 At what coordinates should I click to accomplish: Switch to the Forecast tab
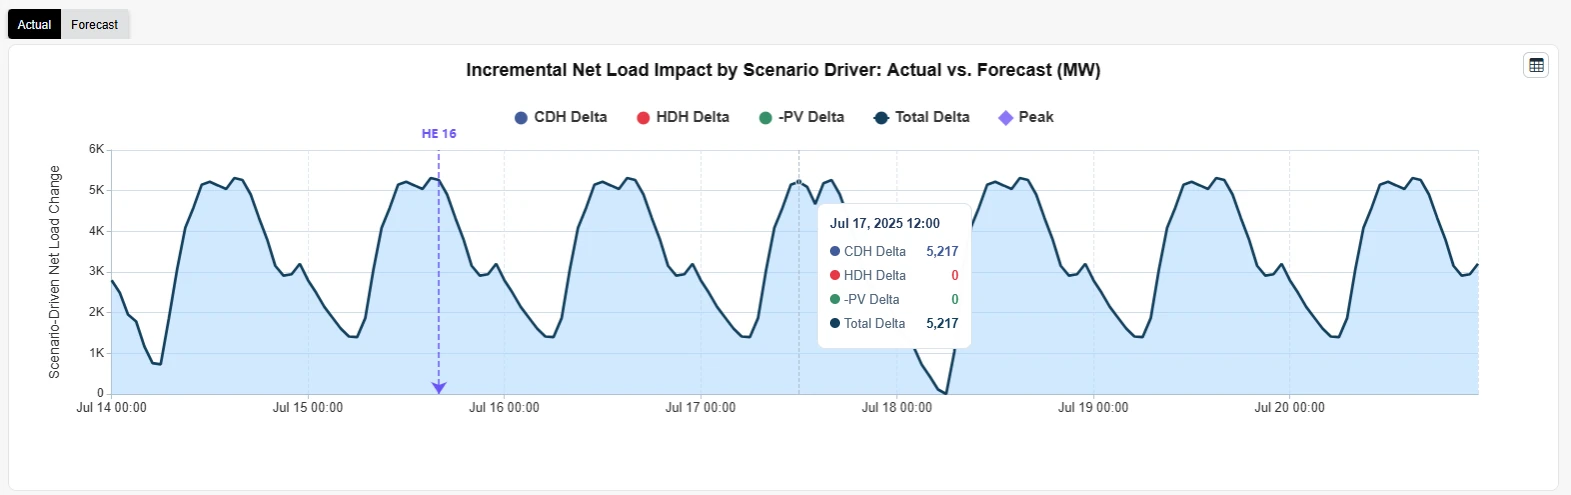[95, 24]
